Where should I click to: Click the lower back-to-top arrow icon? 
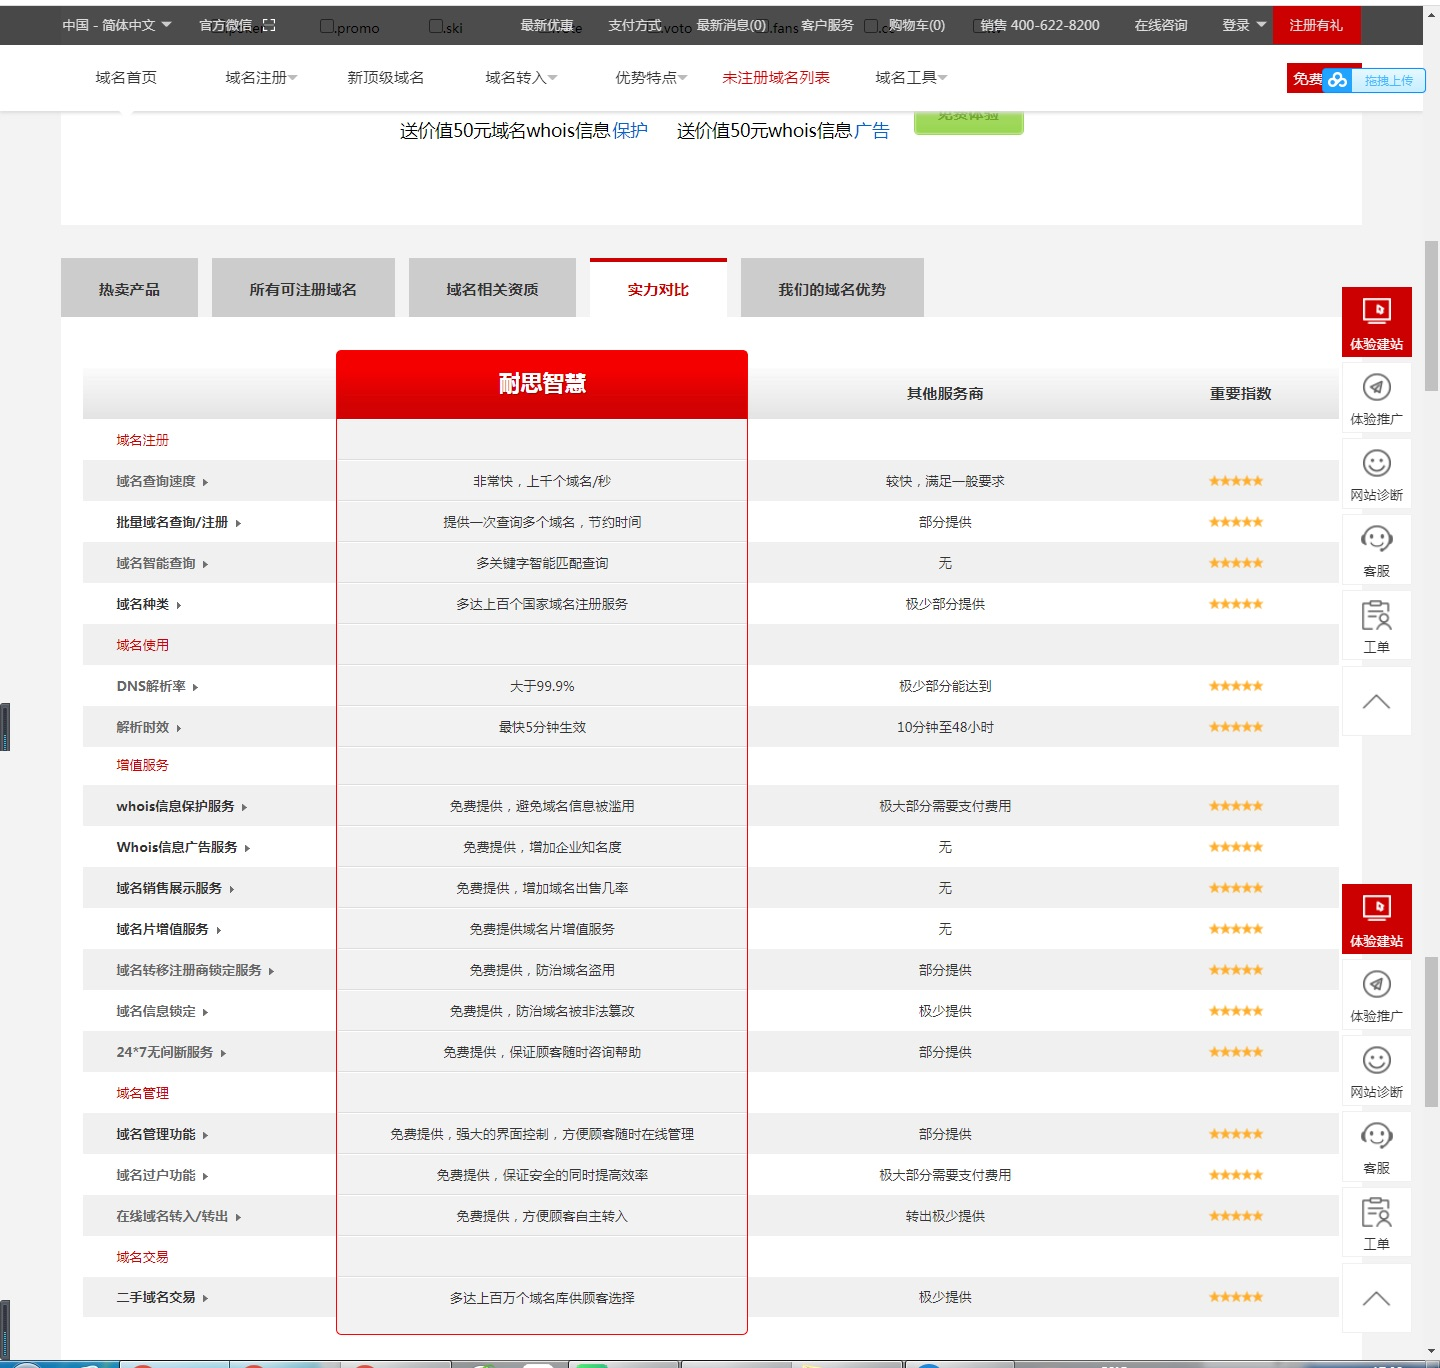tap(1376, 1298)
